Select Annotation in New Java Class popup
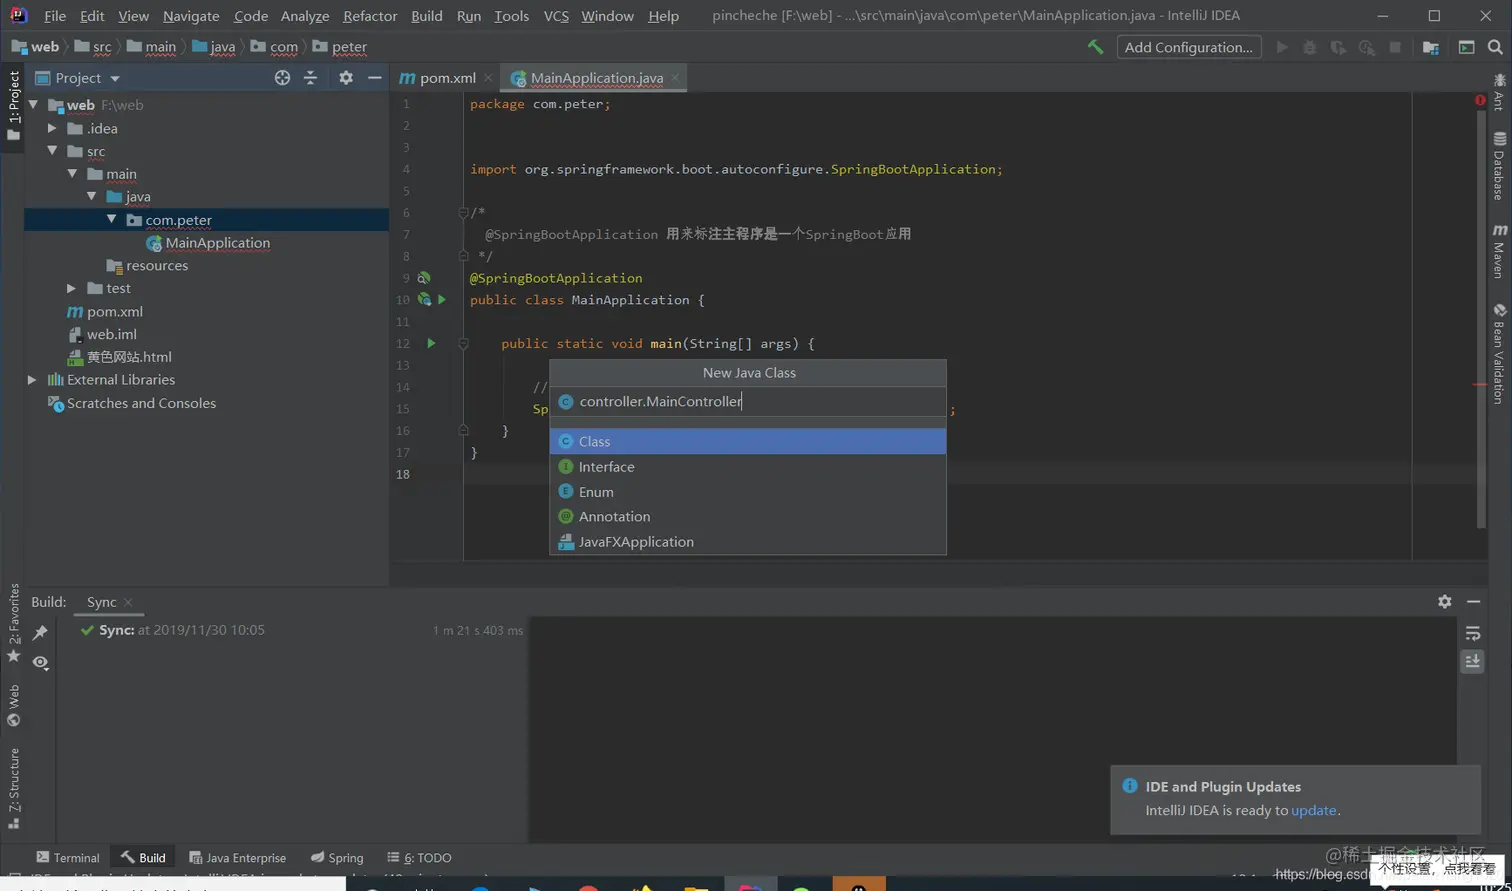This screenshot has width=1512, height=891. [748, 517]
